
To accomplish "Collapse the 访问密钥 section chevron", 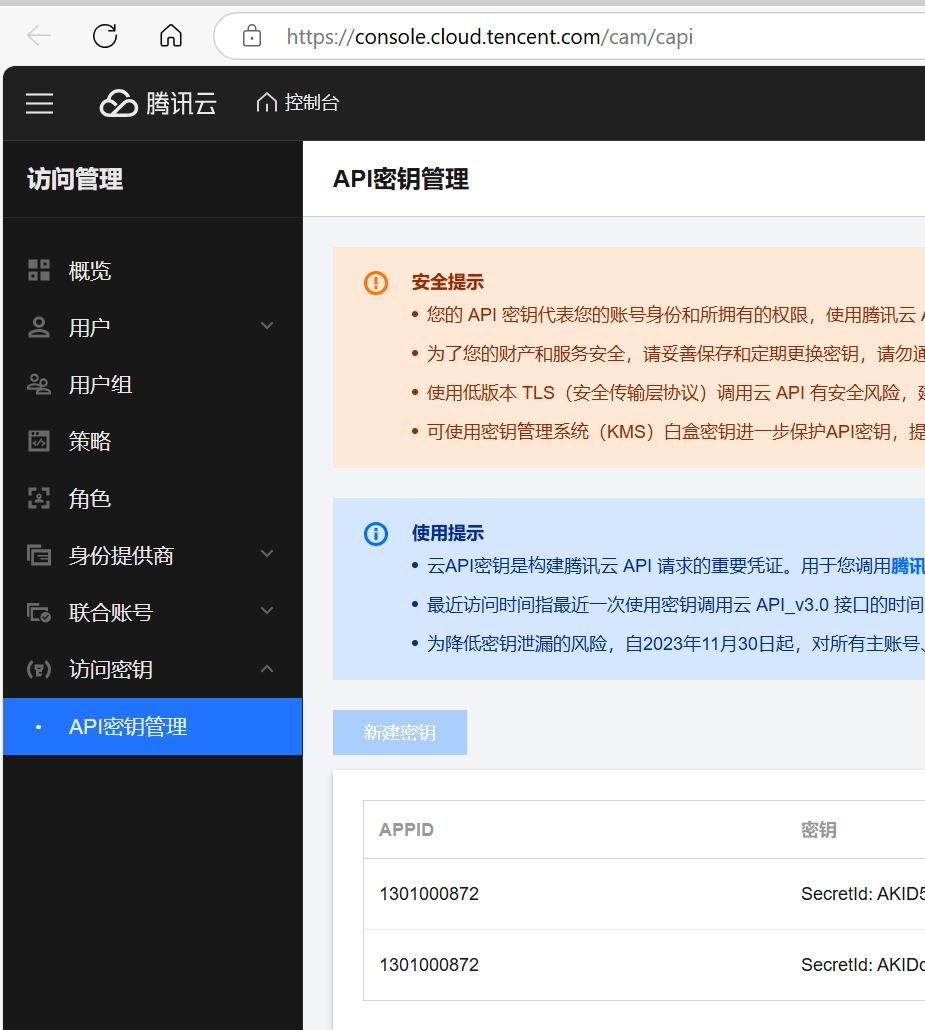I will pyautogui.click(x=266, y=670).
